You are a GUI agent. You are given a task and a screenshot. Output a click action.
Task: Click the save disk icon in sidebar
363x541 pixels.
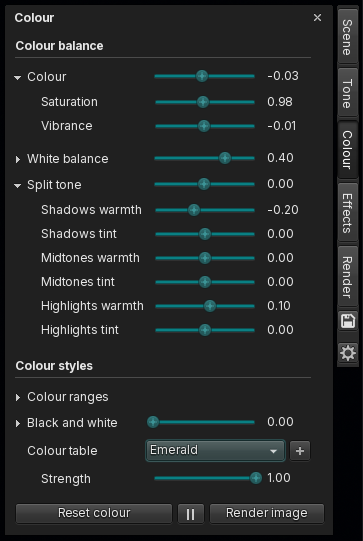pyautogui.click(x=347, y=321)
